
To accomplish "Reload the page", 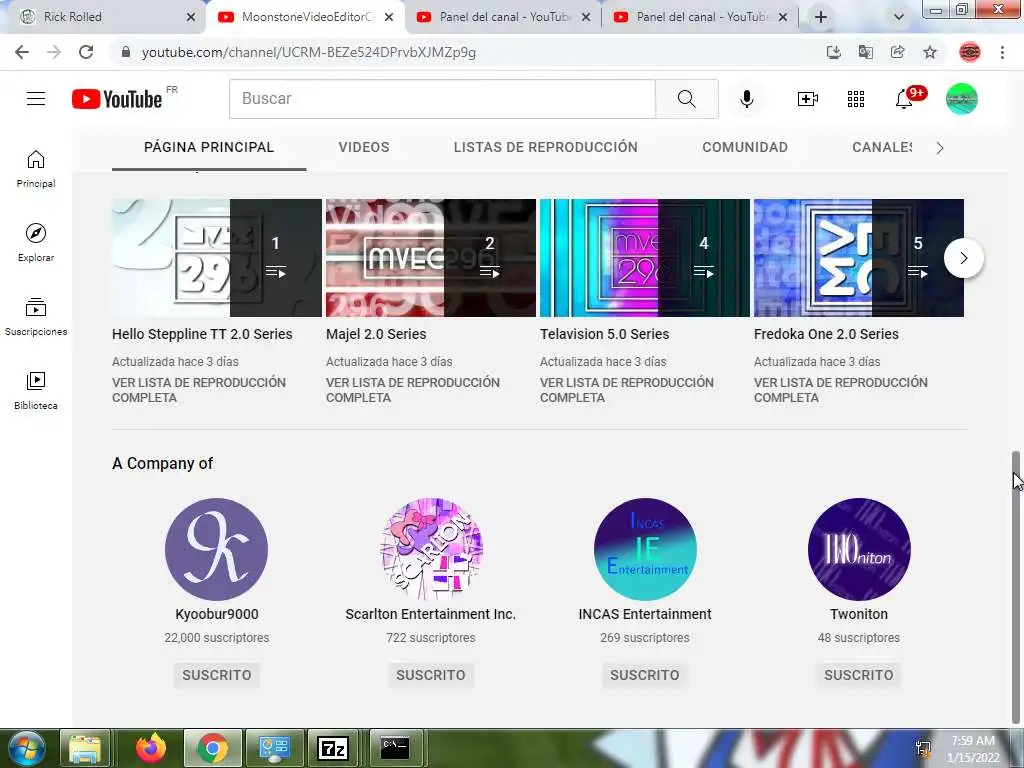I will coord(86,52).
